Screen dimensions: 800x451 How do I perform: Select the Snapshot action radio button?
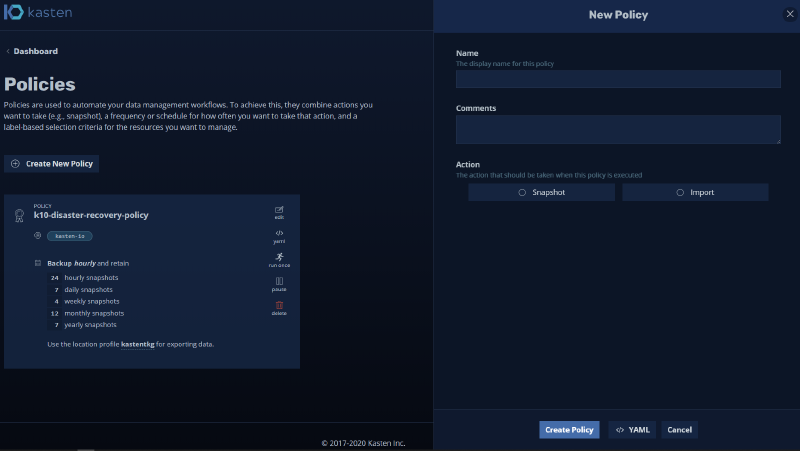tap(541, 192)
